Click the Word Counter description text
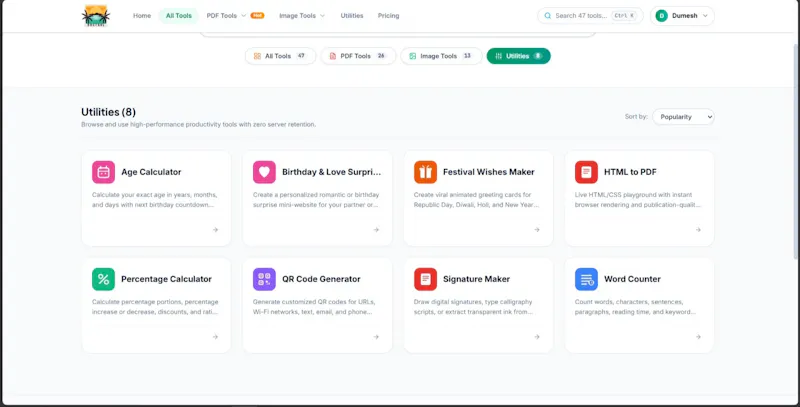This screenshot has height=407, width=800. pos(635,307)
